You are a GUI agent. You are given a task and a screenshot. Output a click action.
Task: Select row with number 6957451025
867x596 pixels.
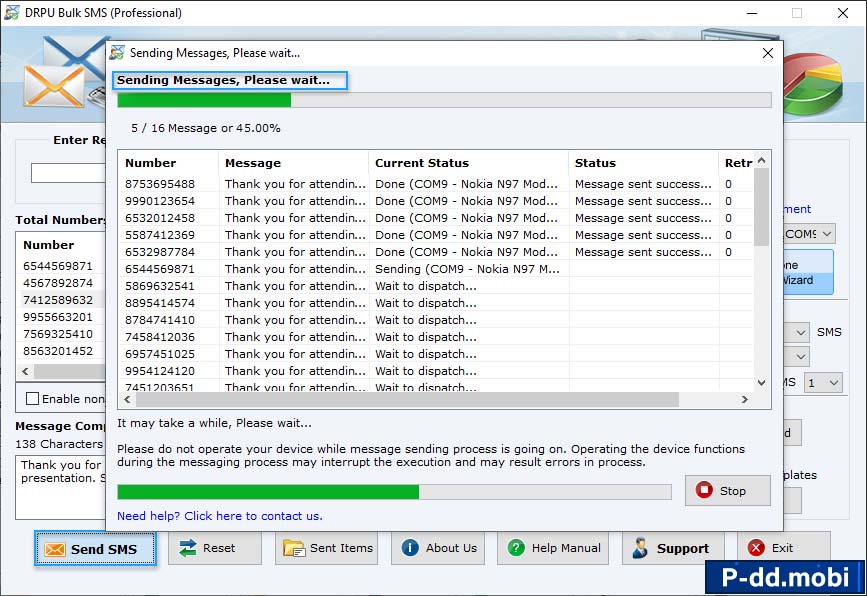pos(436,354)
